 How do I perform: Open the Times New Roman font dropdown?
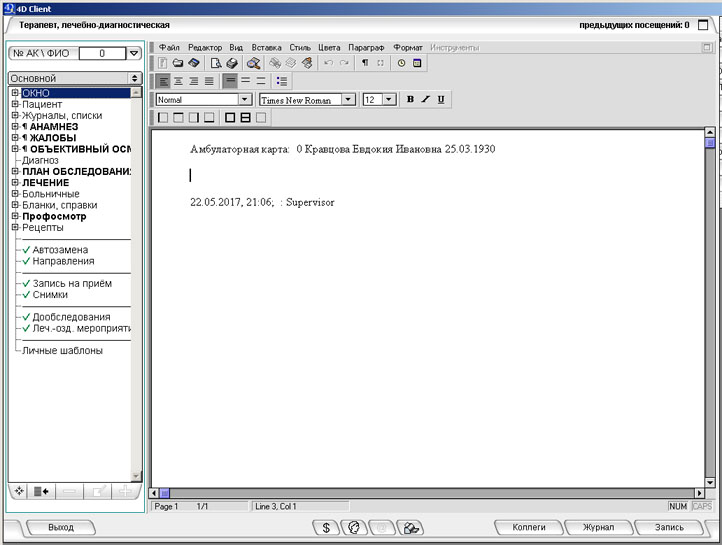click(348, 99)
